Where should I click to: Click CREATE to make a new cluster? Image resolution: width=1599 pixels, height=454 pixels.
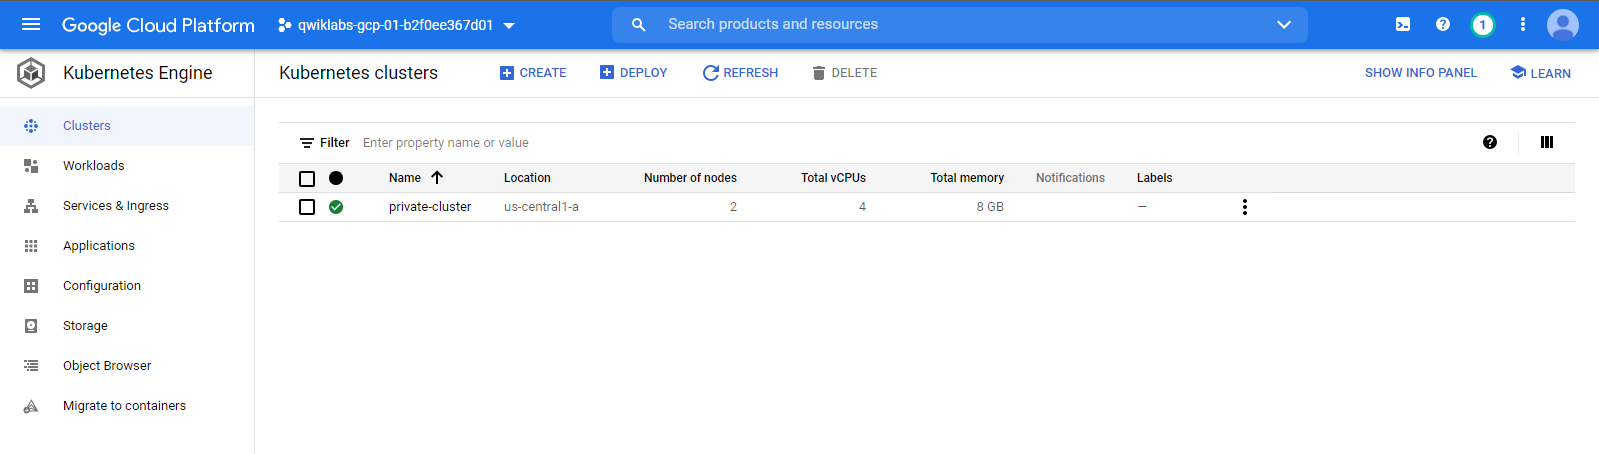click(x=533, y=73)
